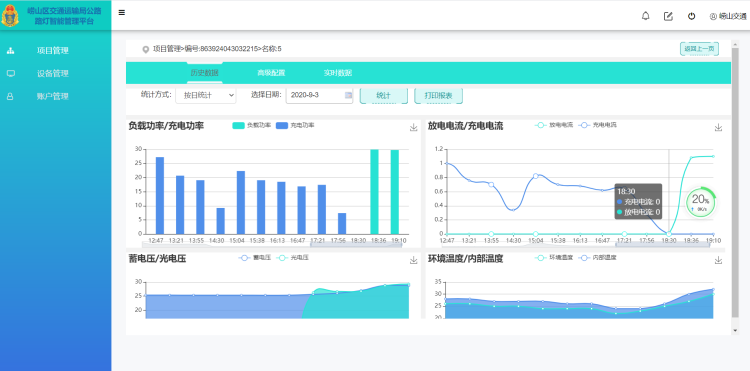Toggle the hamburger sidebar menu icon
The image size is (750, 371).
(121, 13)
